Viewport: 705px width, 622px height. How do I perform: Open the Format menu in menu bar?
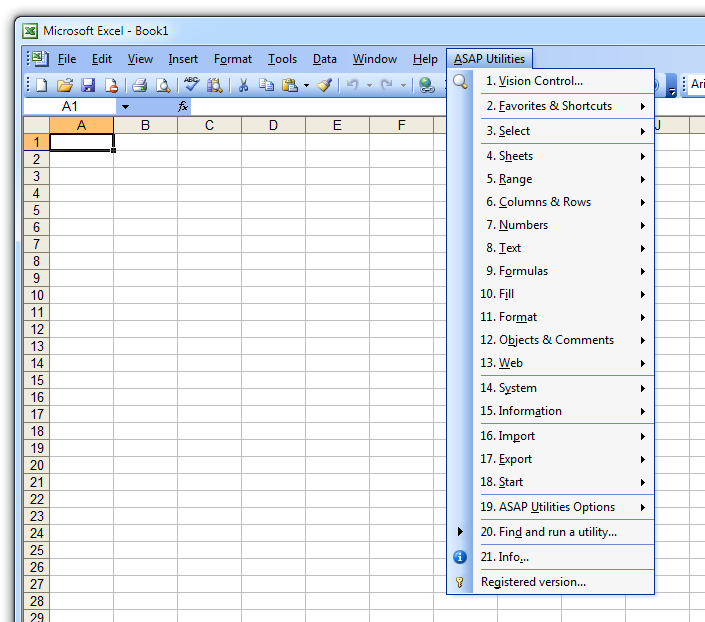coord(232,59)
